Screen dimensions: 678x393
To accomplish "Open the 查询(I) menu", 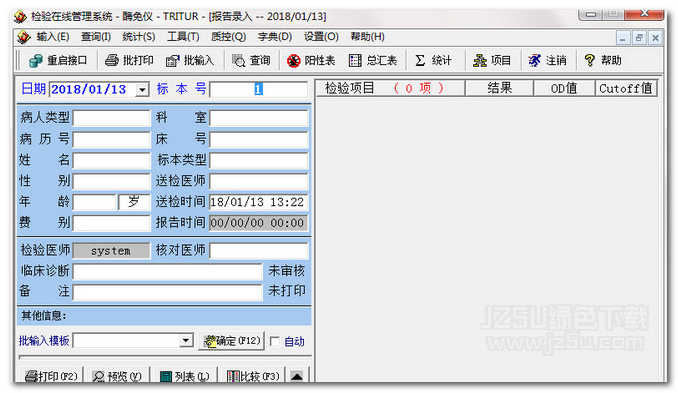I will coord(96,37).
